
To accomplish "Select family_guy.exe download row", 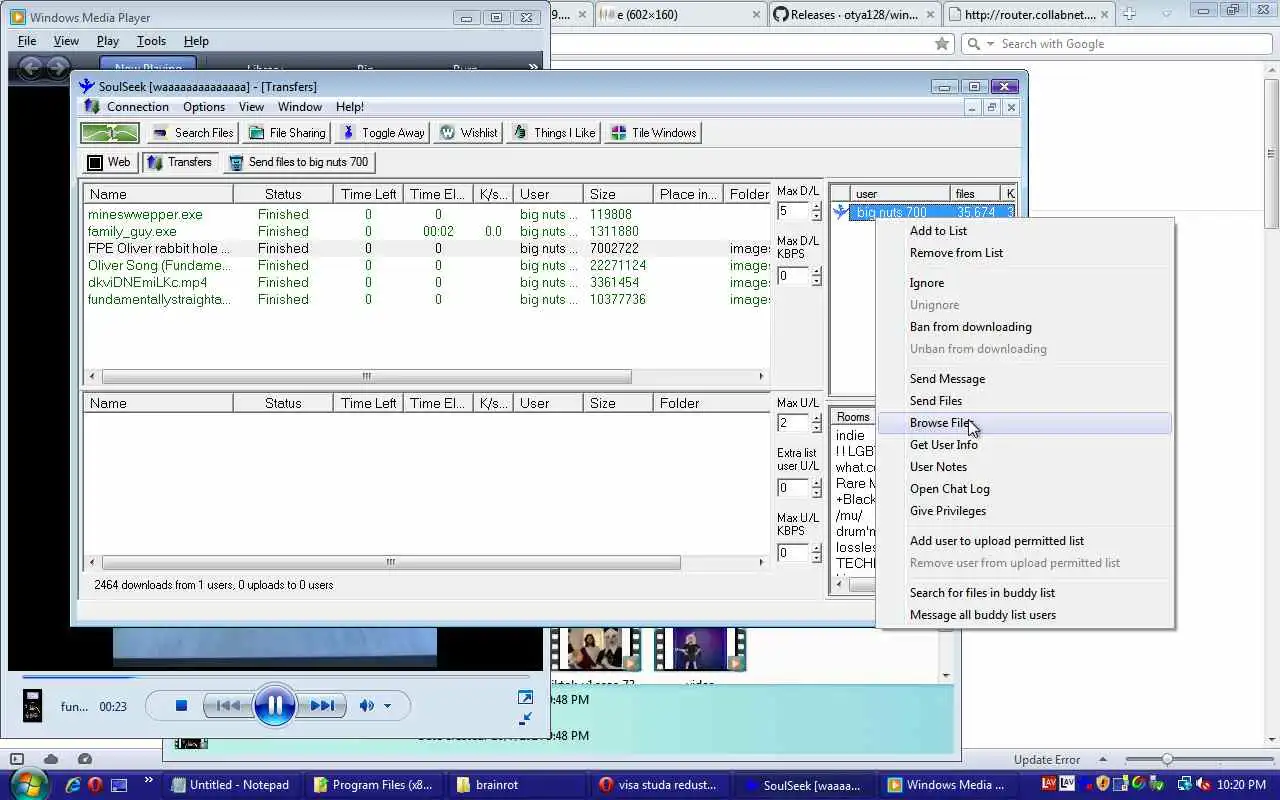I will (x=426, y=231).
